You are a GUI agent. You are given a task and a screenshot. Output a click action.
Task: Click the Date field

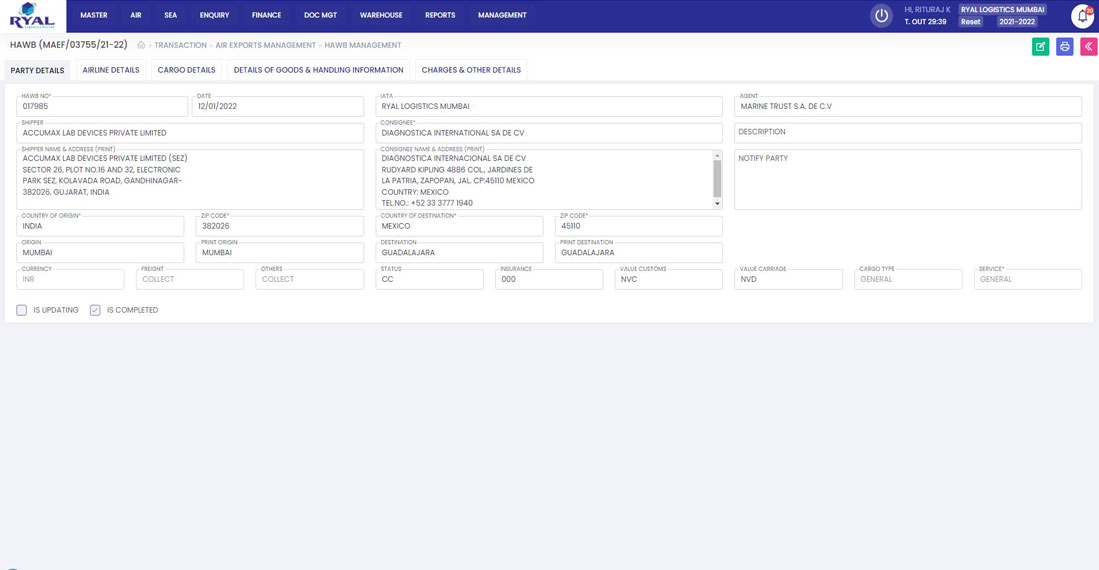click(278, 107)
